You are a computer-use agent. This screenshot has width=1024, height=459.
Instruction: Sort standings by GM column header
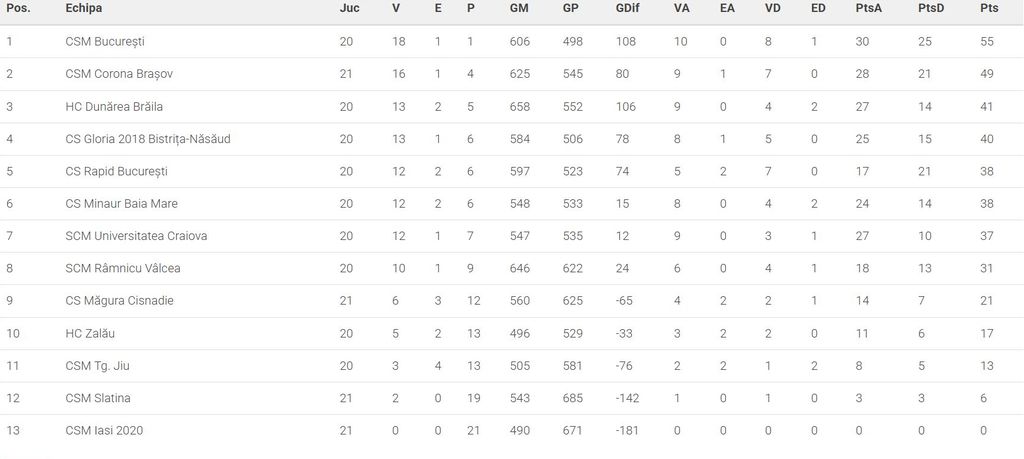519,8
